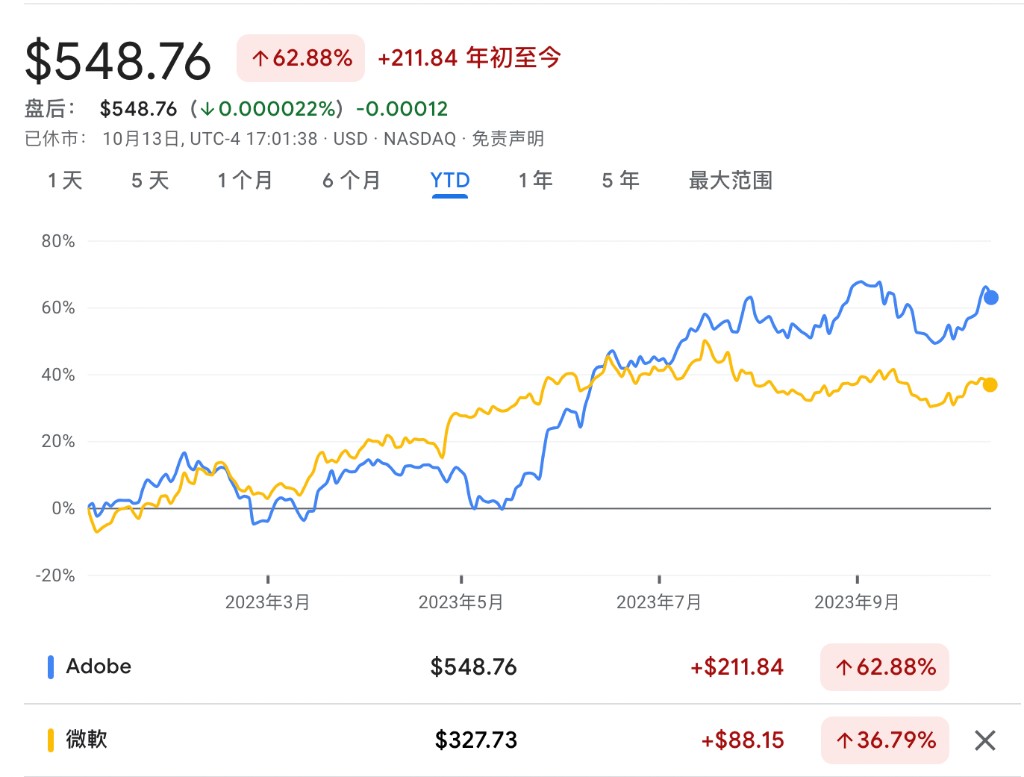This screenshot has width=1024, height=777.
Task: Show the 6 个月 chart range
Action: pos(351,181)
